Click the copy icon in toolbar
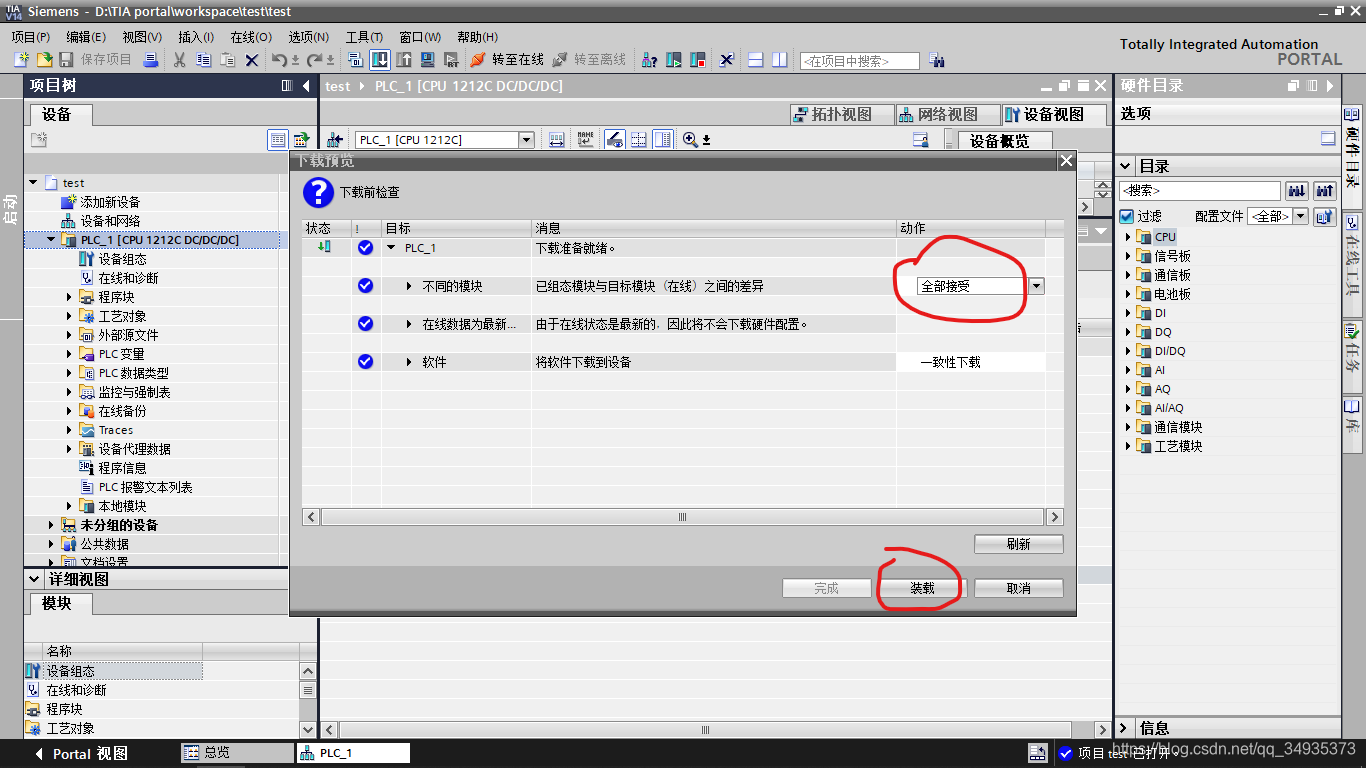The height and width of the screenshot is (768, 1366). coord(203,60)
